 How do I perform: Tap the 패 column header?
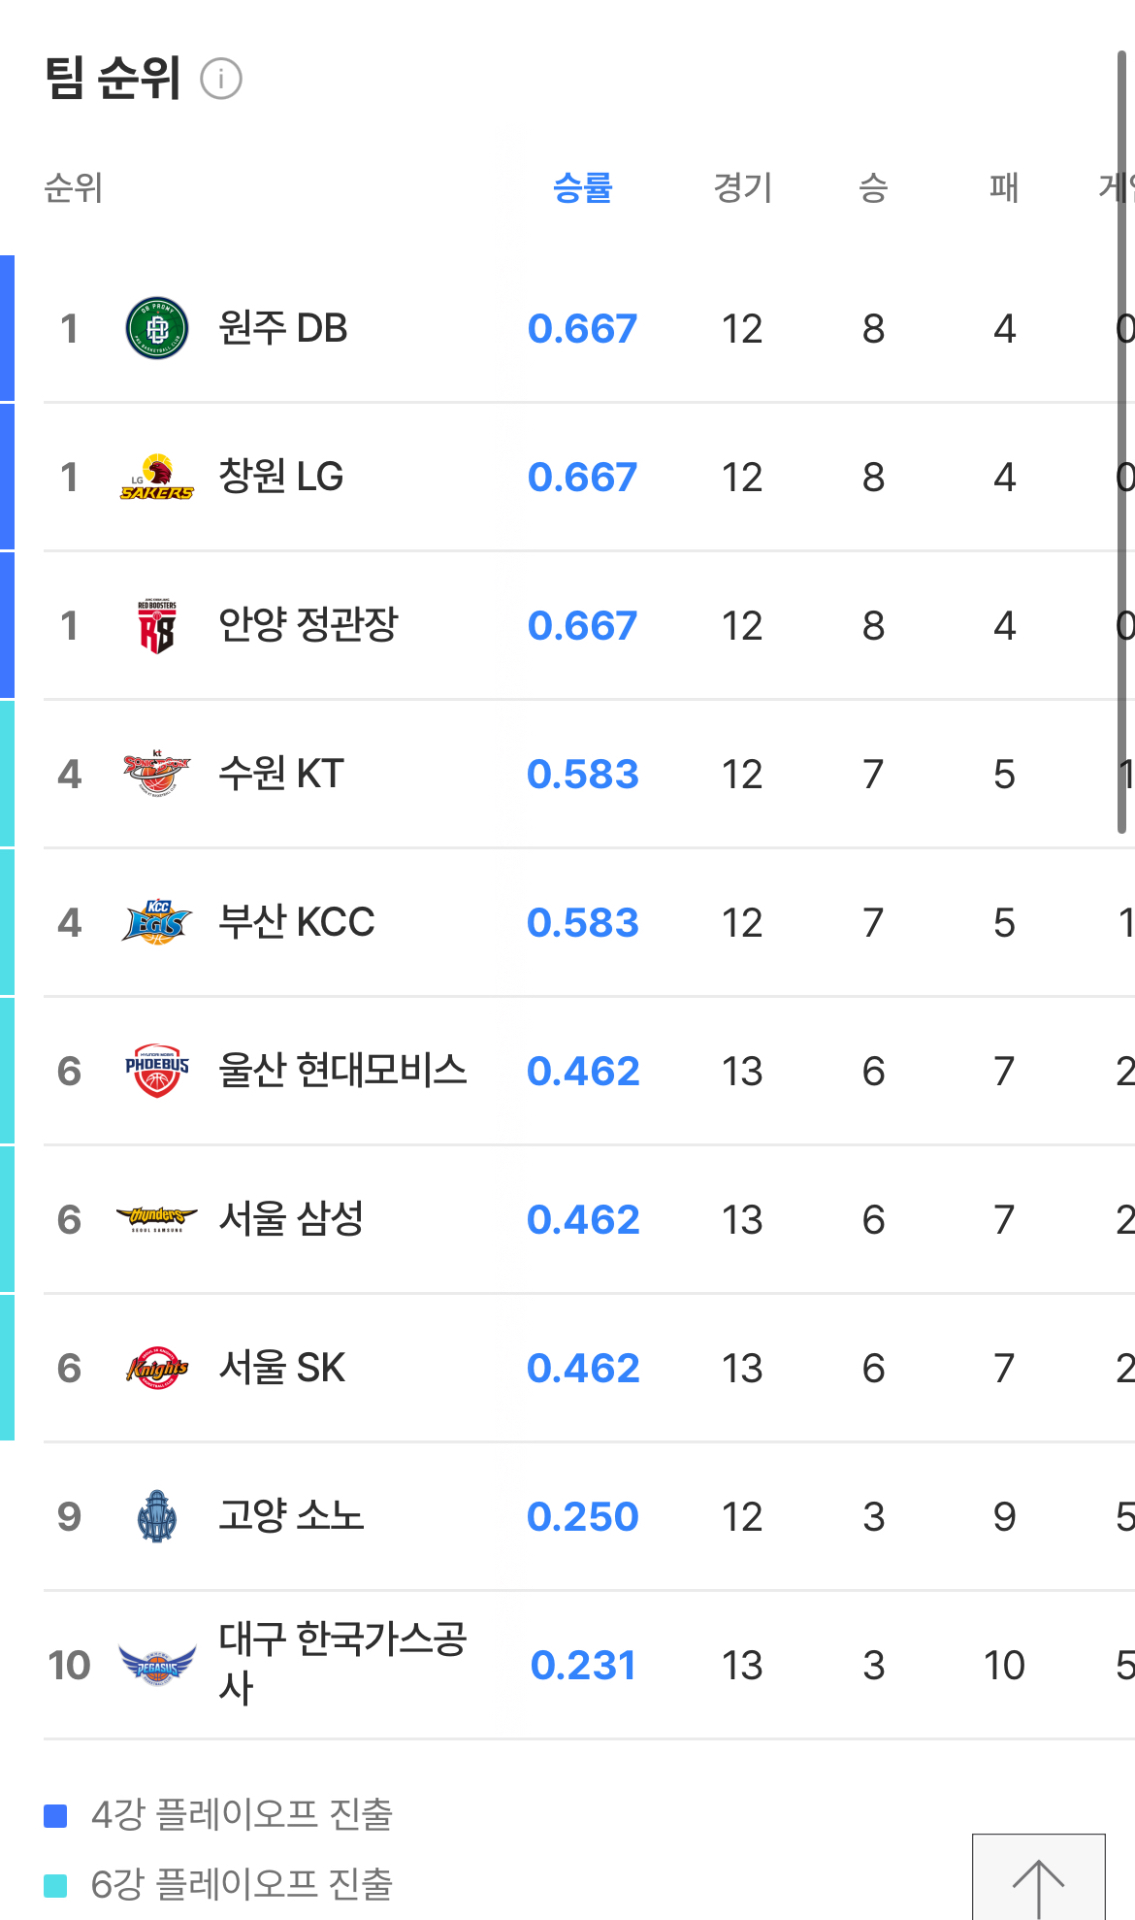pyautogui.click(x=1004, y=188)
